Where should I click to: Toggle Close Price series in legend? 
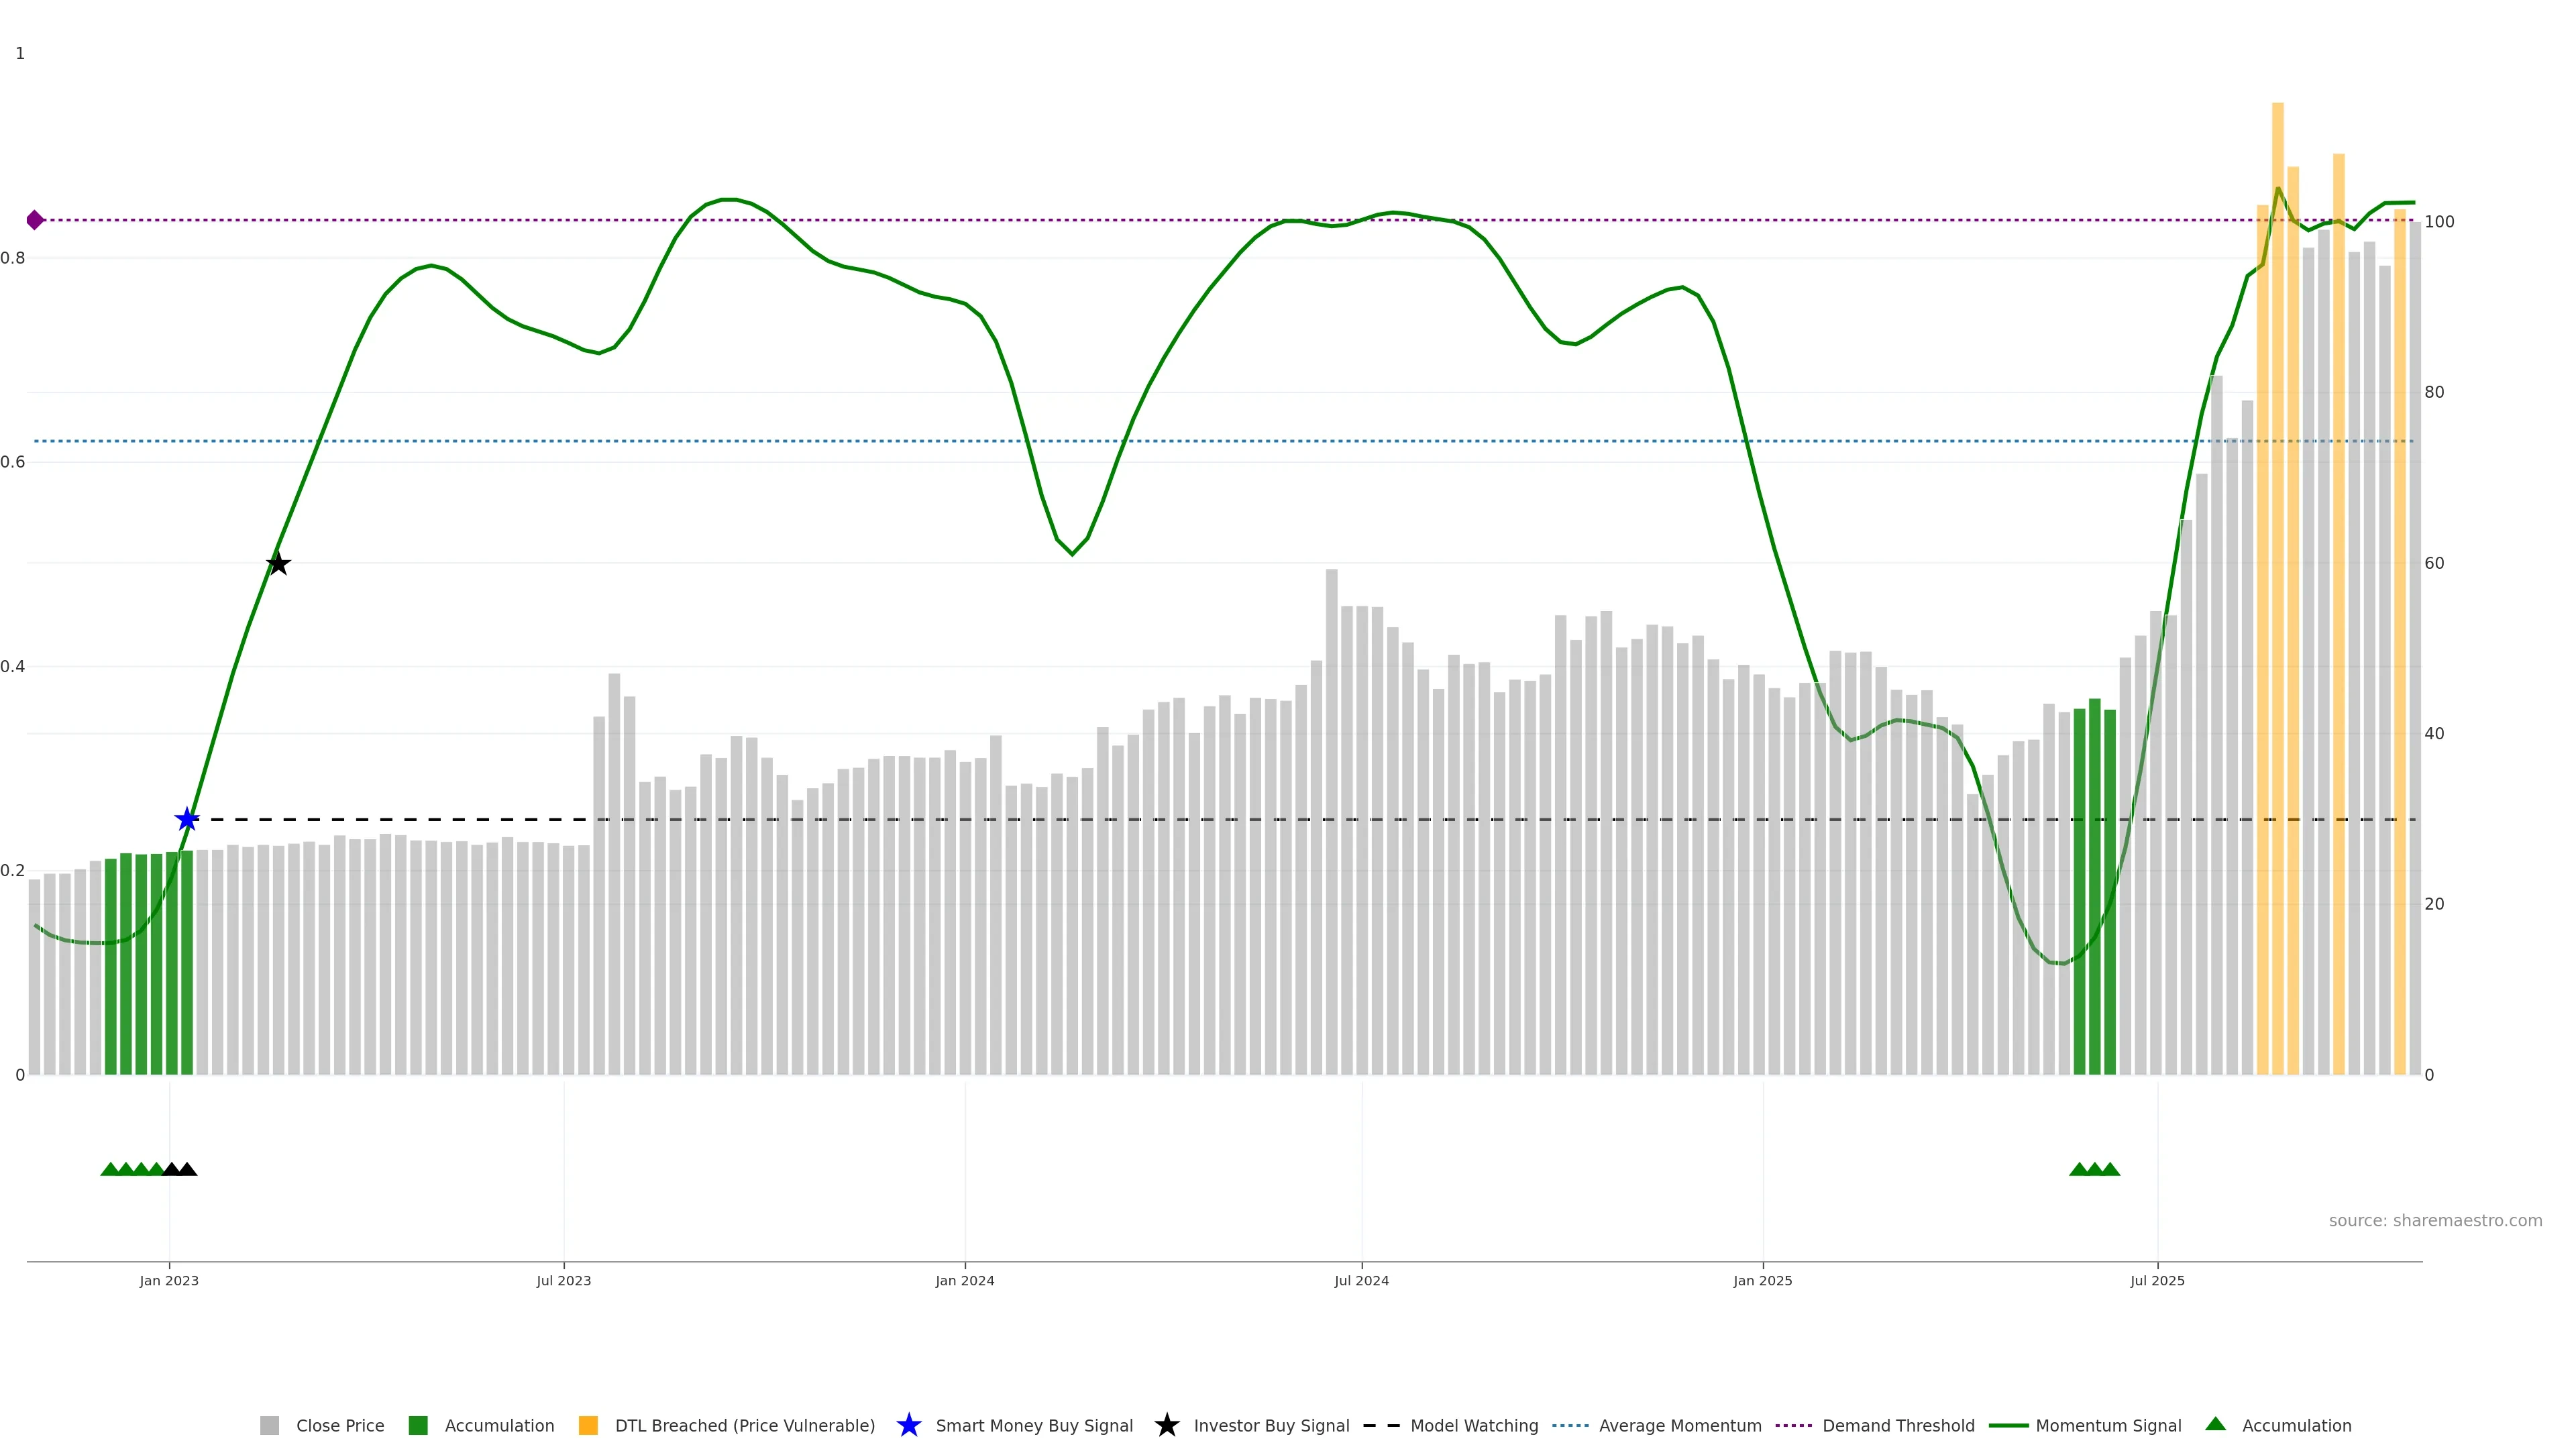tap(339, 1426)
